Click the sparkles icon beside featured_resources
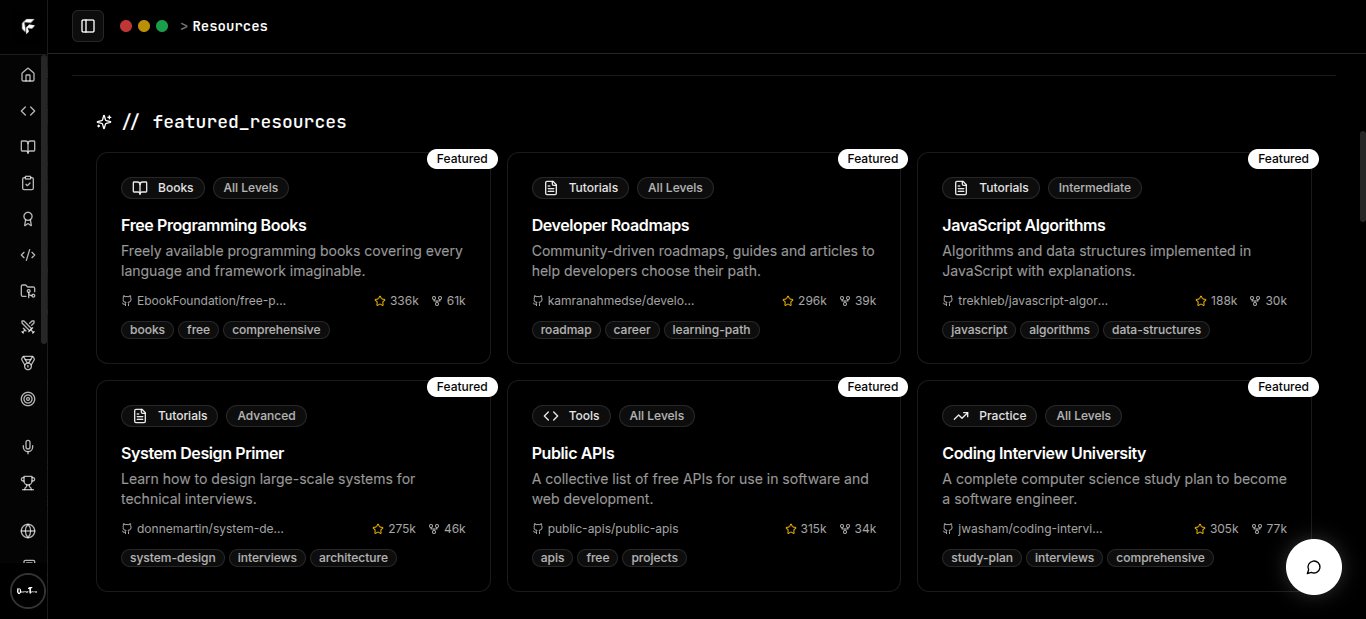 [104, 122]
